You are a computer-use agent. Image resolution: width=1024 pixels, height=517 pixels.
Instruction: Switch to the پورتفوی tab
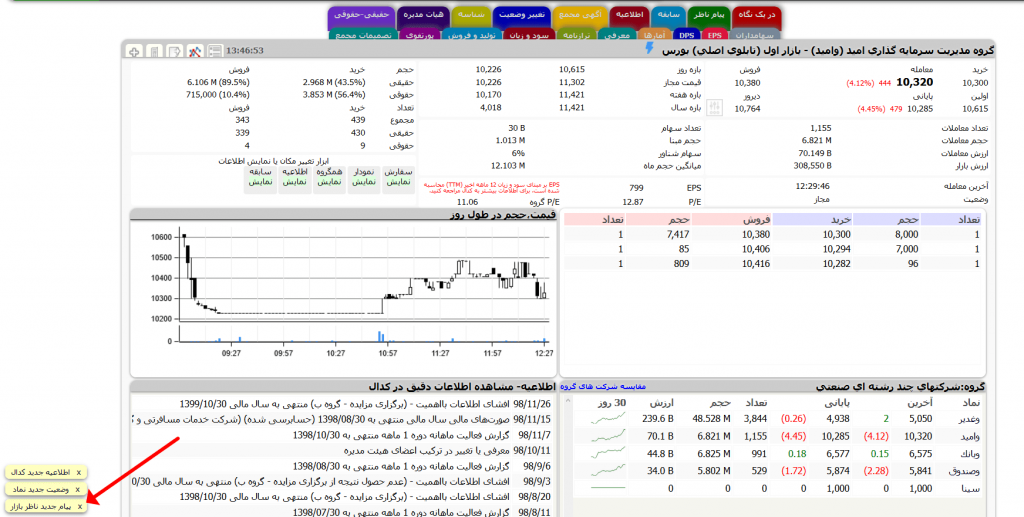coord(419,35)
